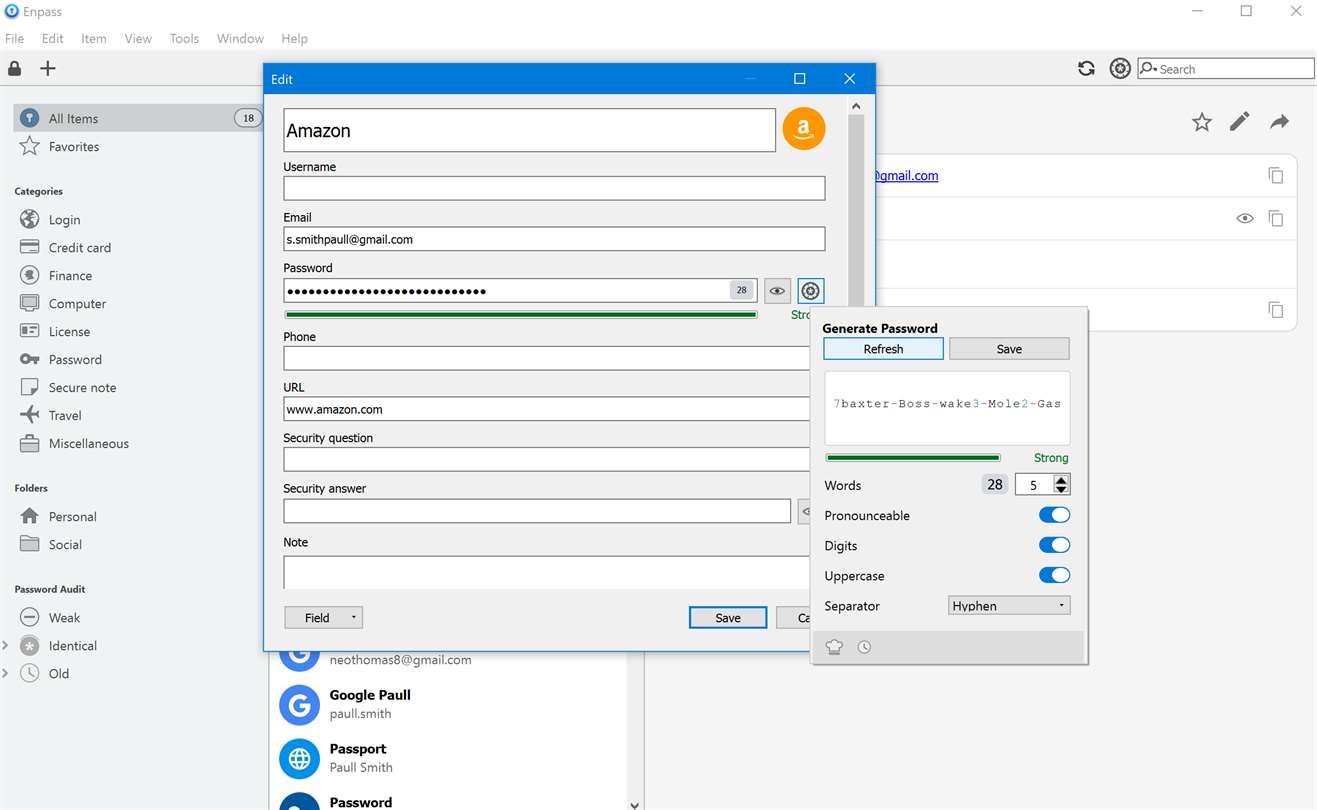Open the Help menu
Screen dimensions: 1317x810
click(x=294, y=39)
